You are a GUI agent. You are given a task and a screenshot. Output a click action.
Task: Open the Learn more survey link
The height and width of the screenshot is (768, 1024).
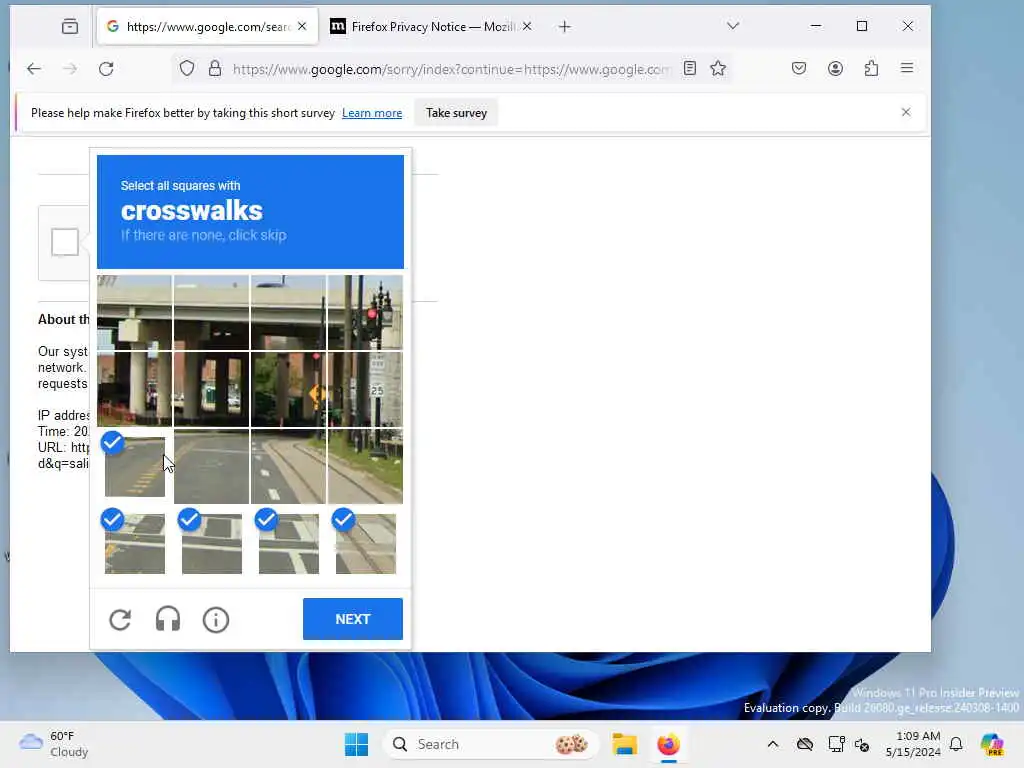pos(372,113)
